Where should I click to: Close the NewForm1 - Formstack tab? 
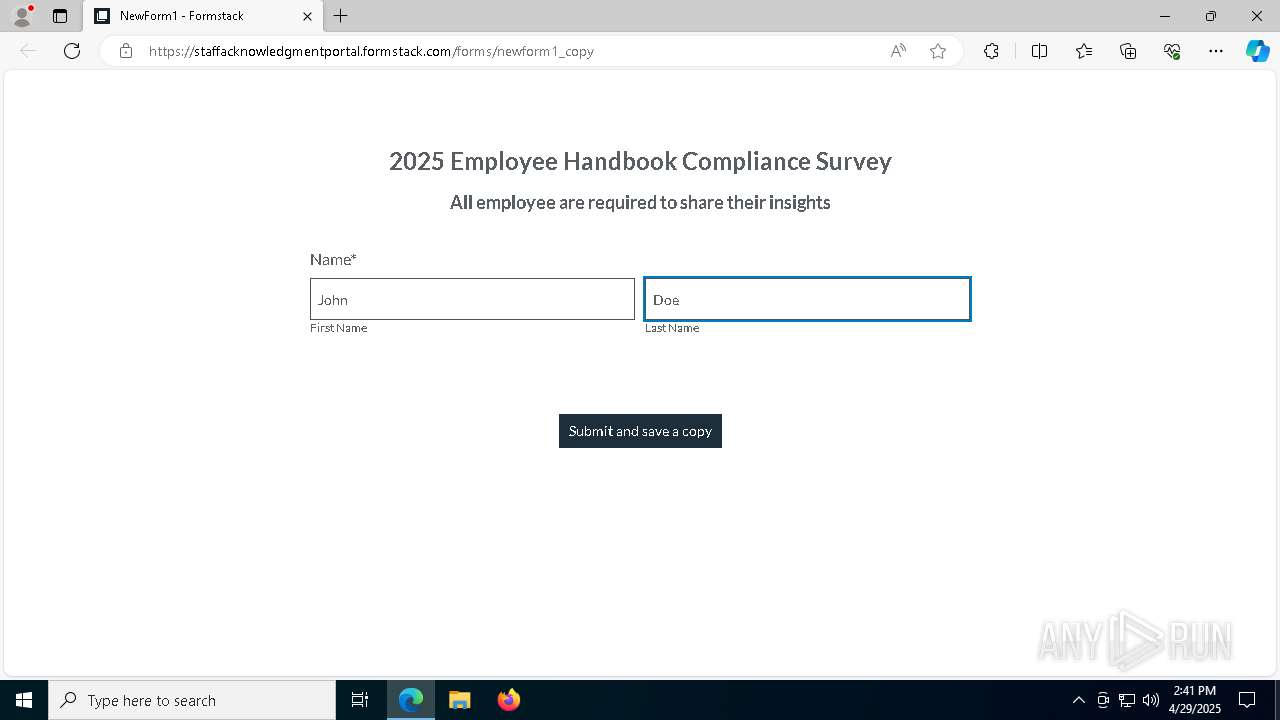pyautogui.click(x=307, y=16)
